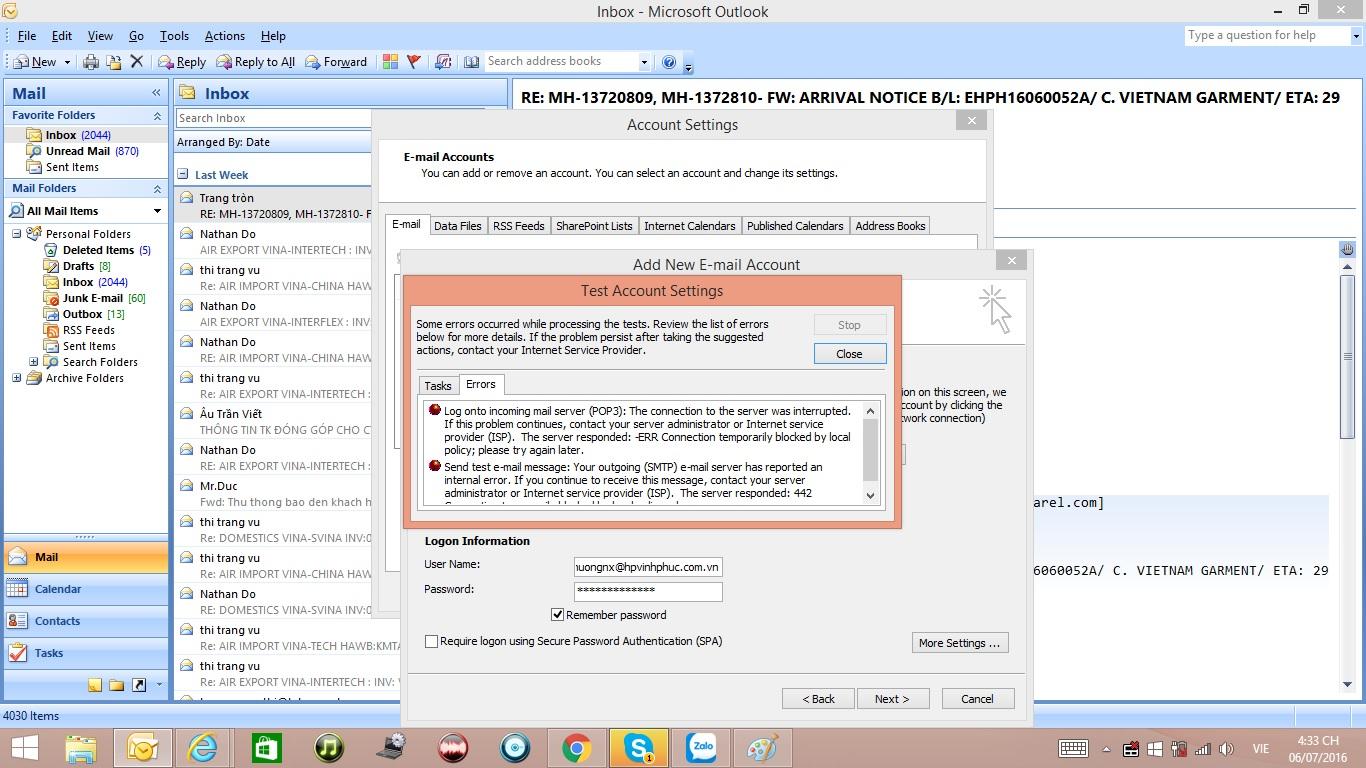Enable Require logon using Secure Password Authentication
This screenshot has height=768, width=1366.
click(432, 641)
